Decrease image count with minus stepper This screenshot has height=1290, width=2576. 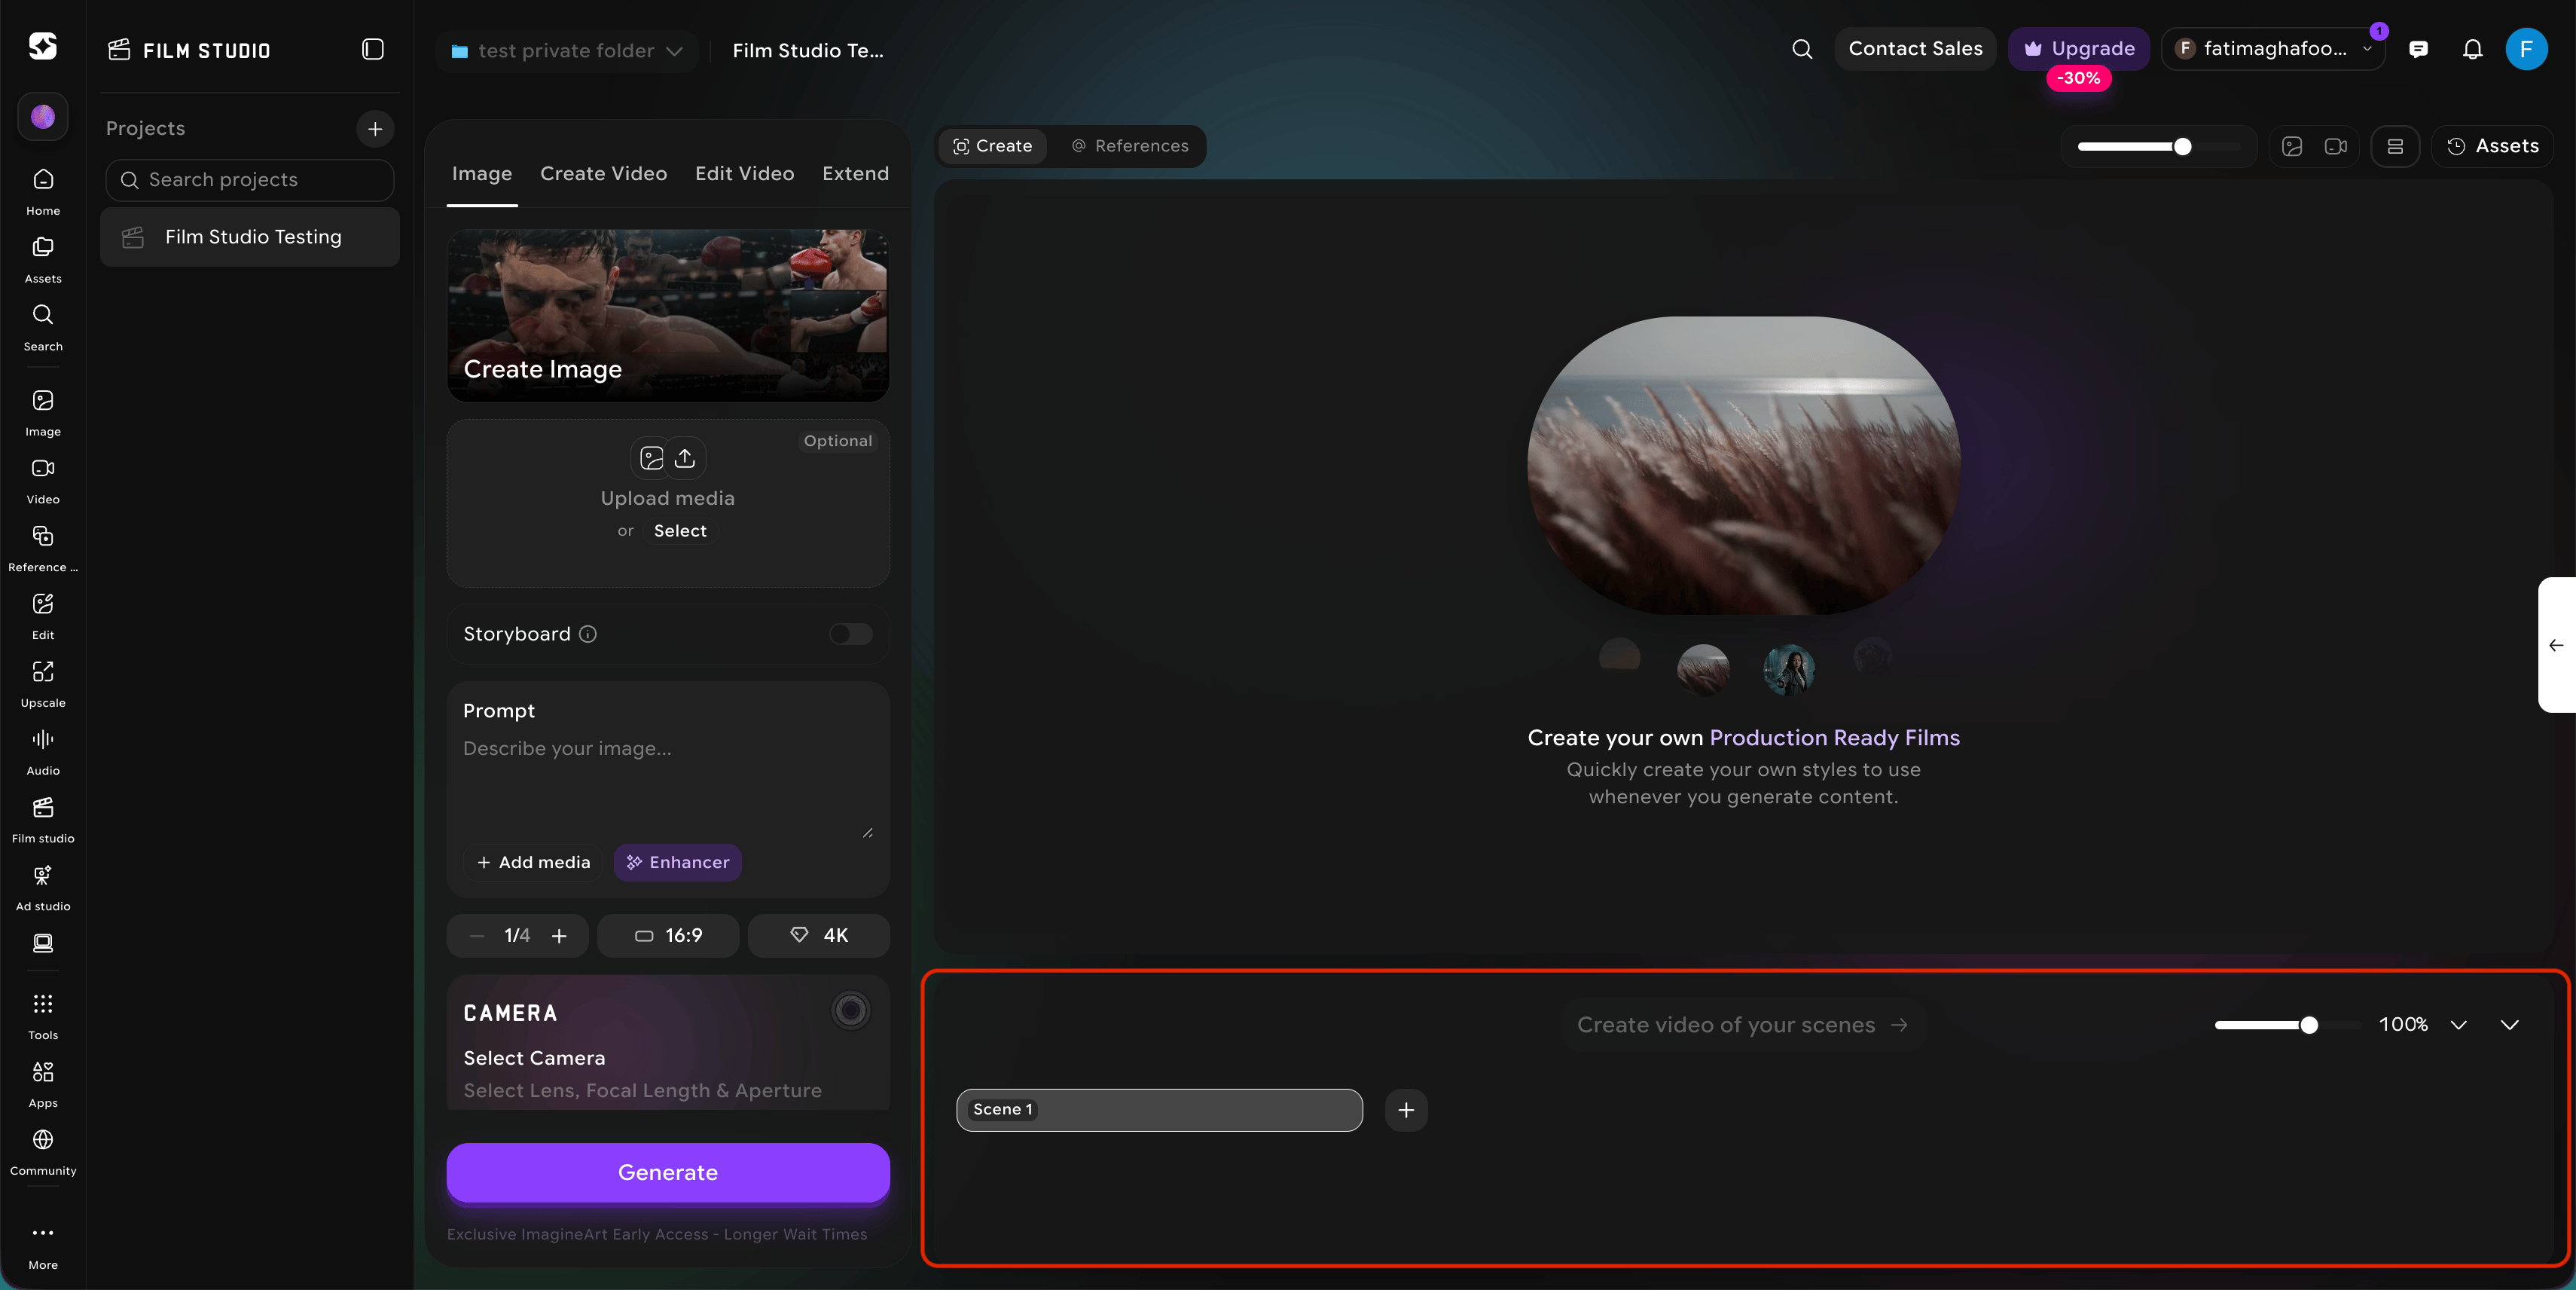477,936
